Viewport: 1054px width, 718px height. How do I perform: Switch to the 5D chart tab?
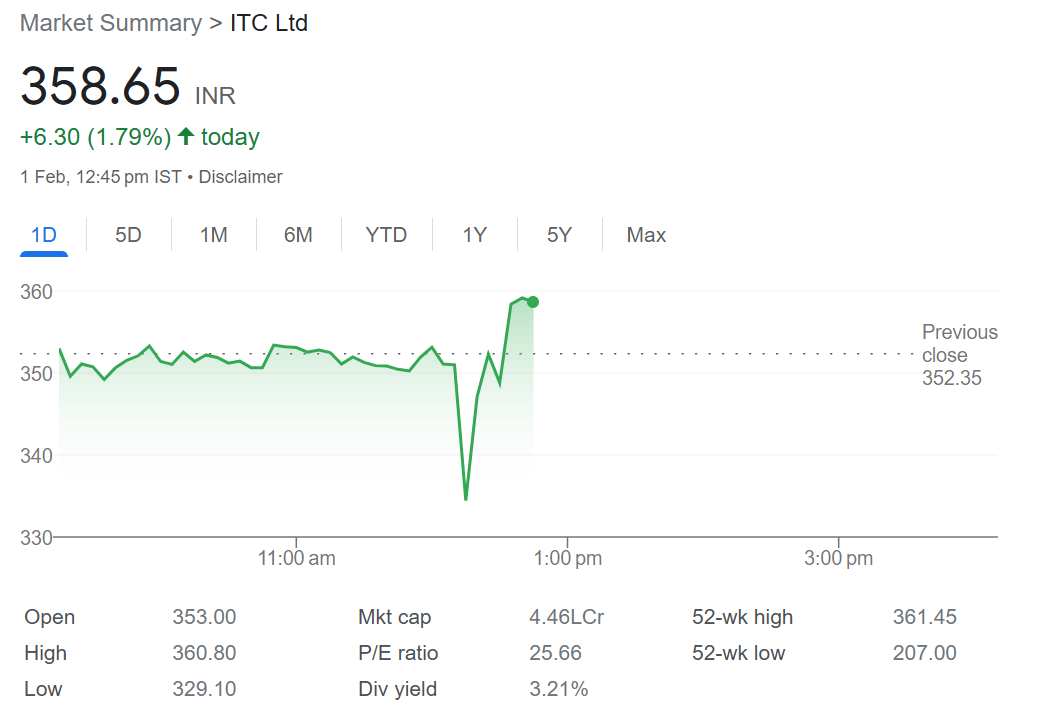point(128,235)
